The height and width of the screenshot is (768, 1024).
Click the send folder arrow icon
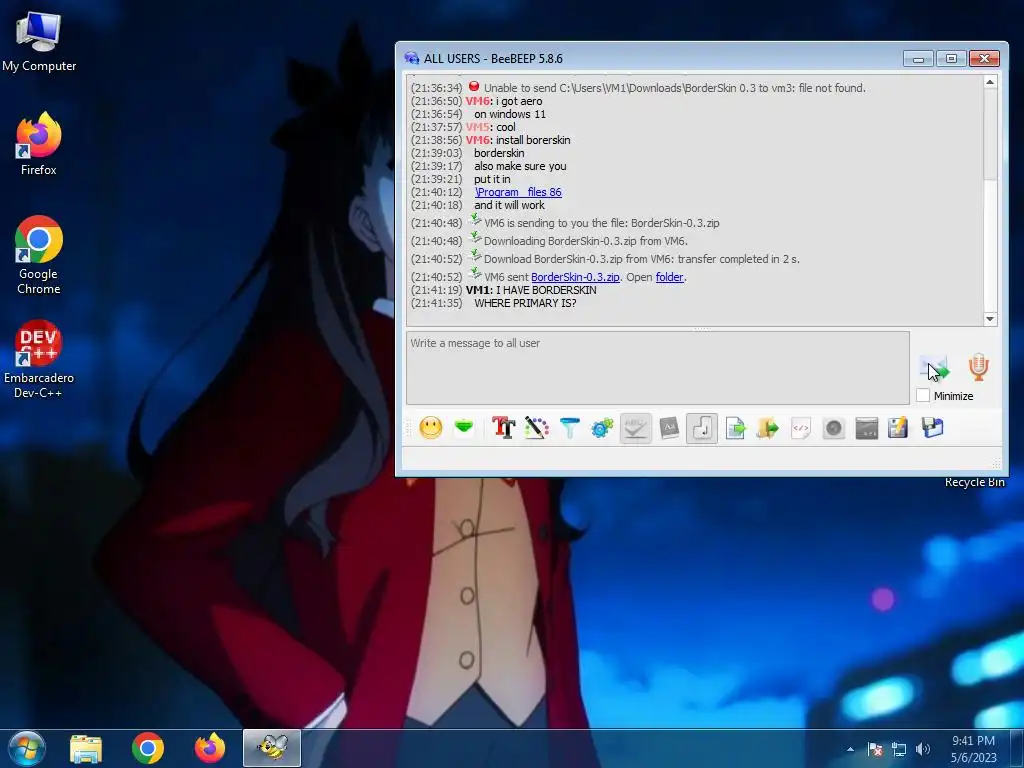768,428
